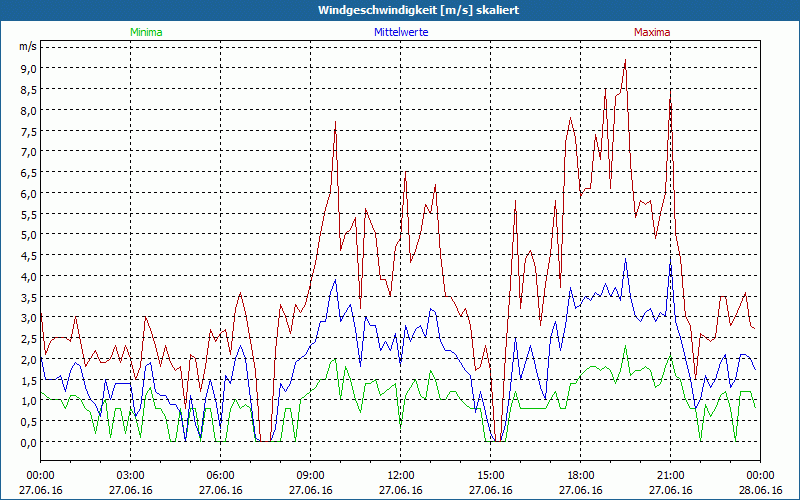Click the red Maxima peak above 9,0
This screenshot has width=800, height=500.
point(625,60)
